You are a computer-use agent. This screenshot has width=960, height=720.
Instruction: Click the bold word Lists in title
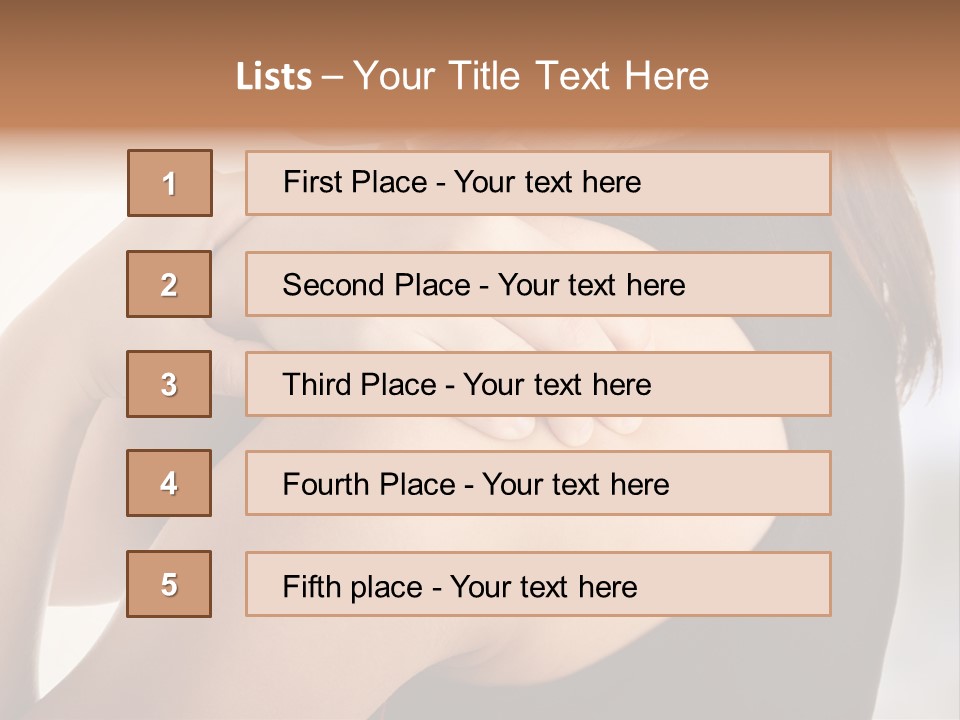(x=274, y=76)
